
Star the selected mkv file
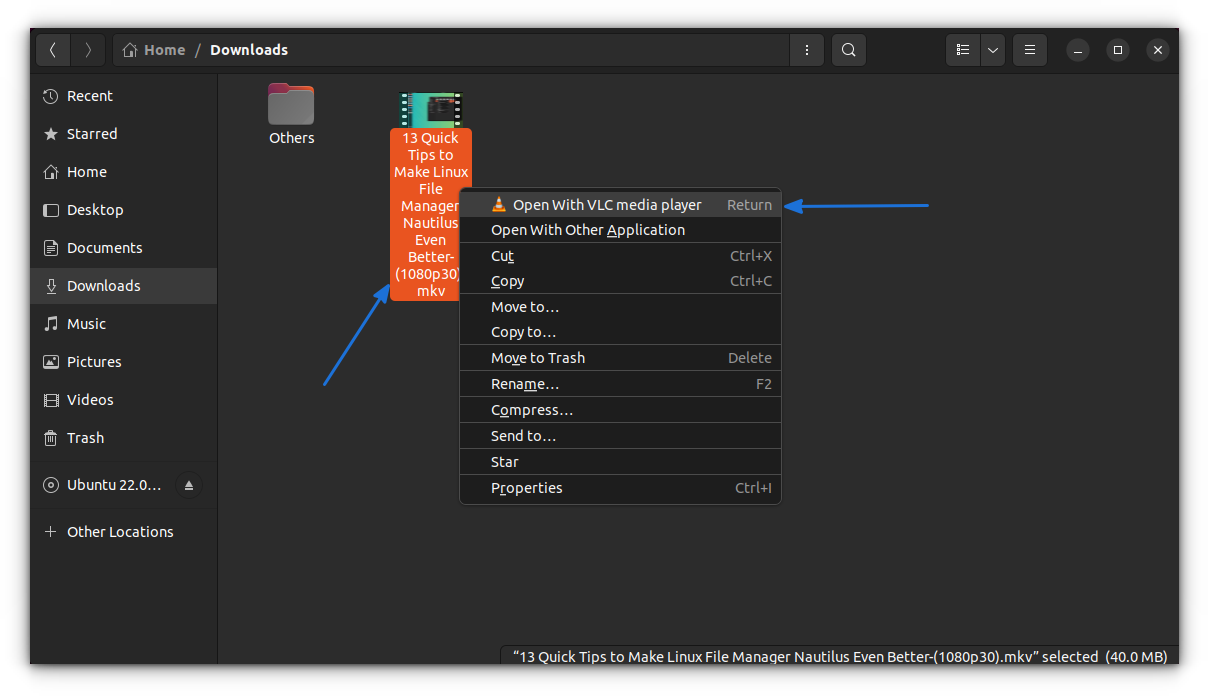coord(504,461)
